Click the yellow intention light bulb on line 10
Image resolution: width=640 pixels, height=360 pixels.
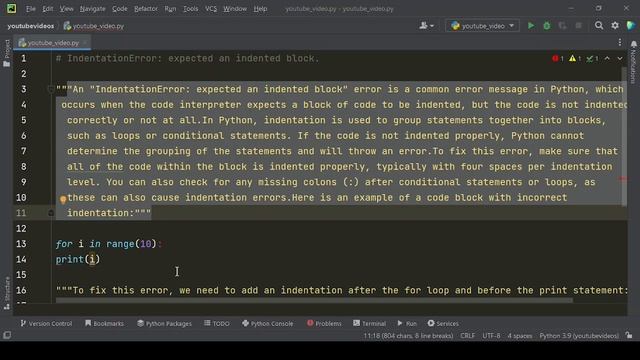click(63, 200)
